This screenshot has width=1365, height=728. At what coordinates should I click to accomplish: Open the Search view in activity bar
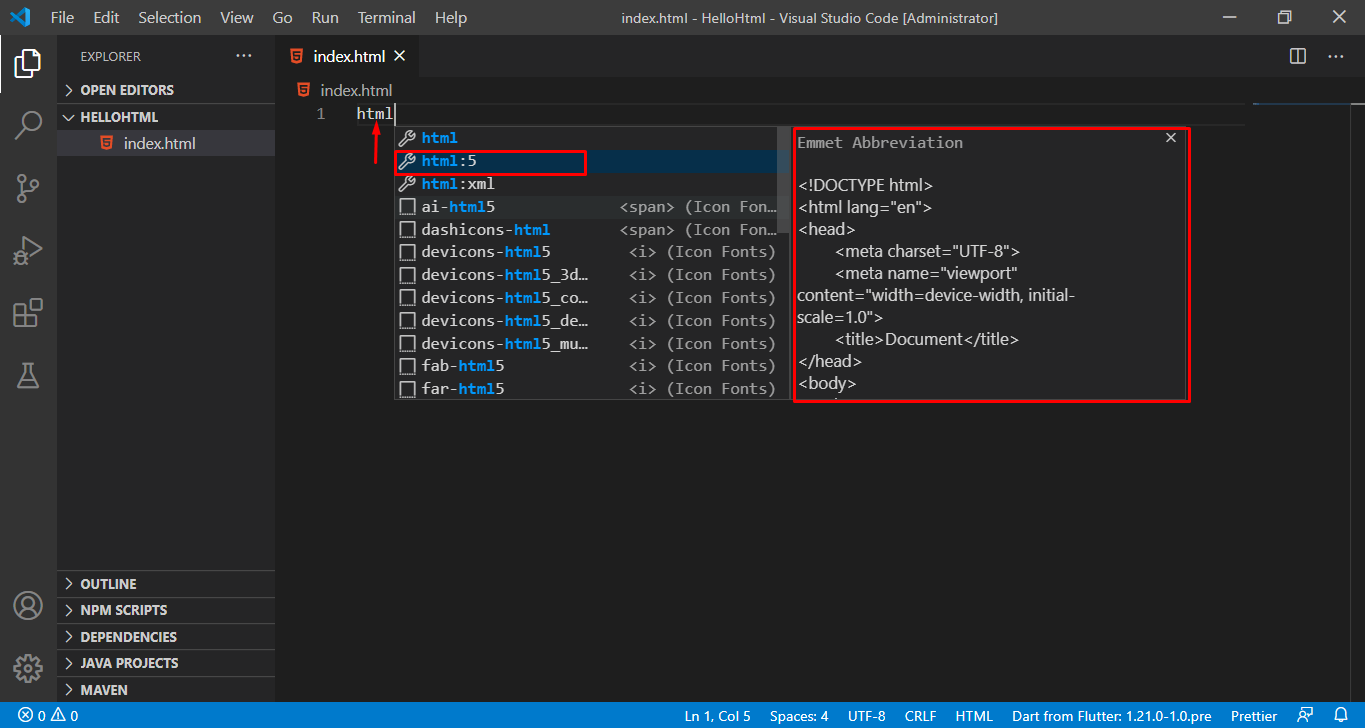[28, 125]
